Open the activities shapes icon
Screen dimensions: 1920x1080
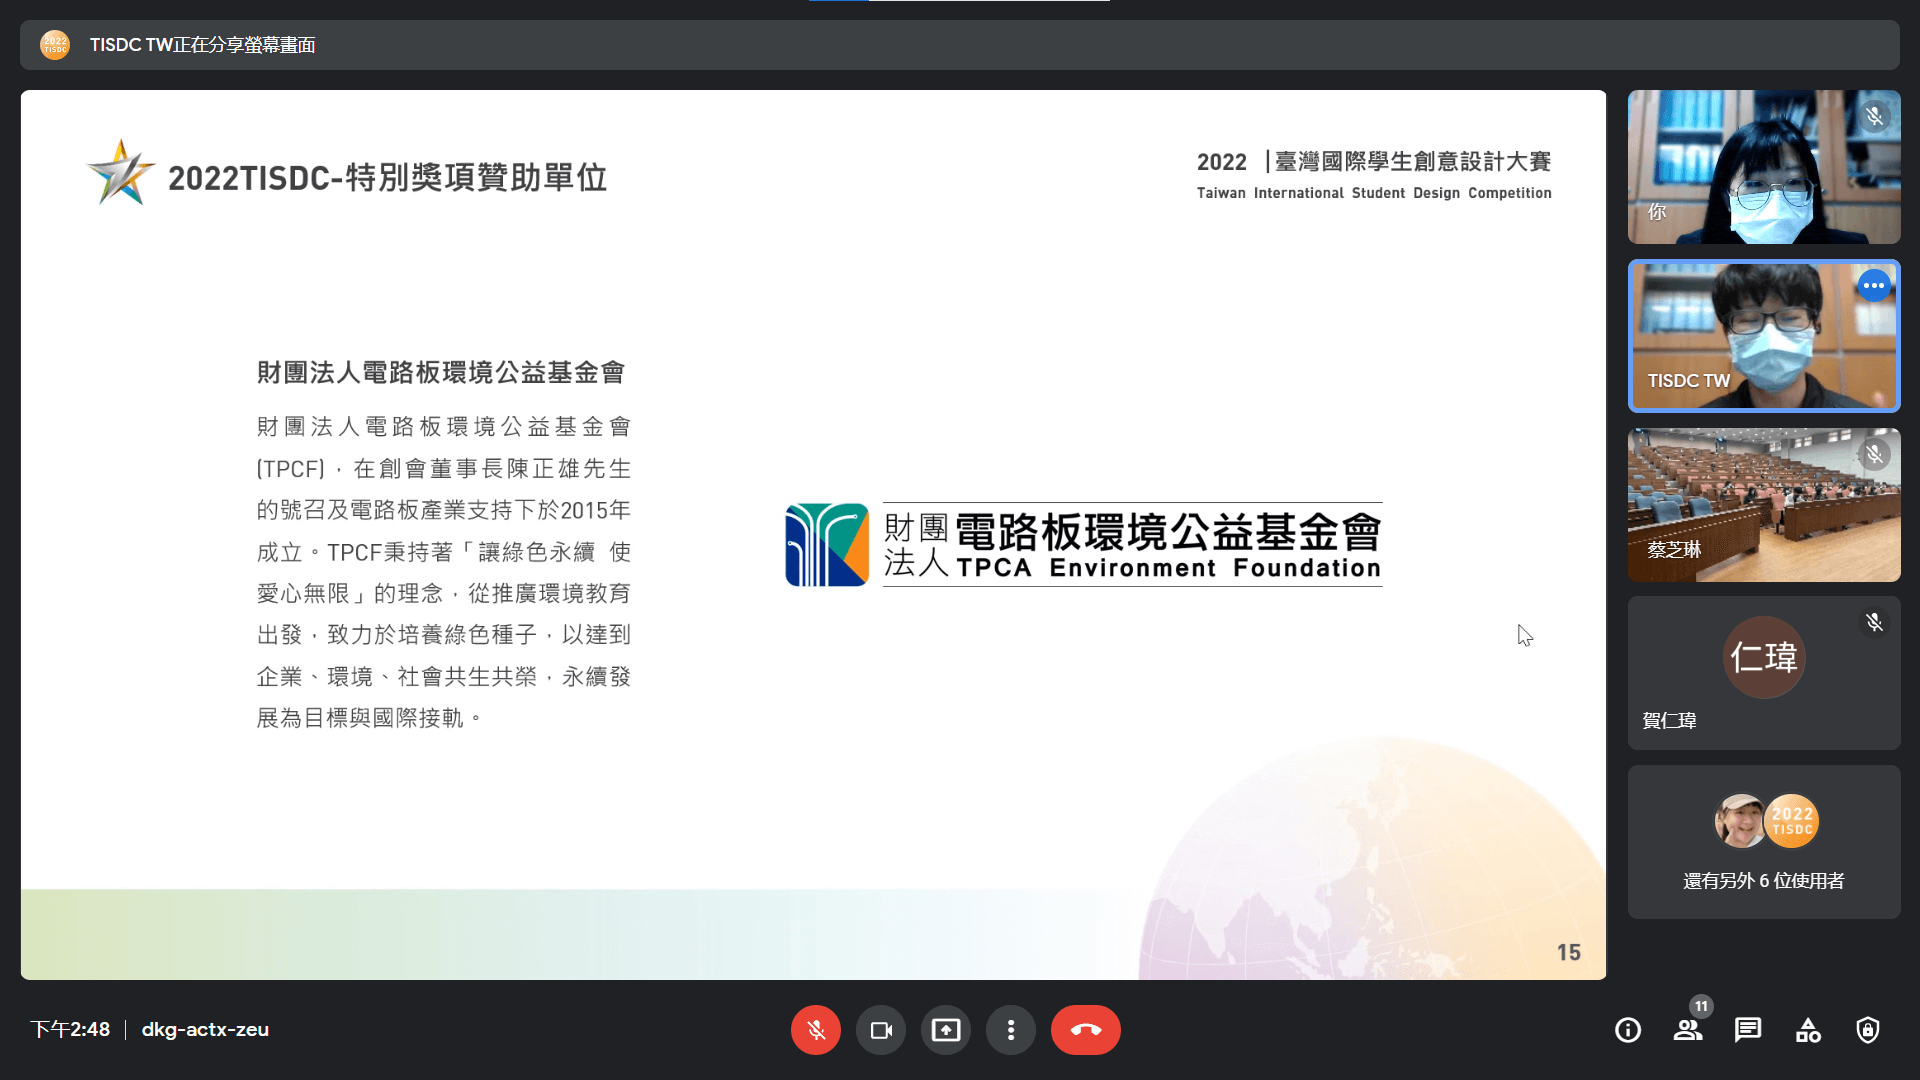(x=1808, y=1030)
